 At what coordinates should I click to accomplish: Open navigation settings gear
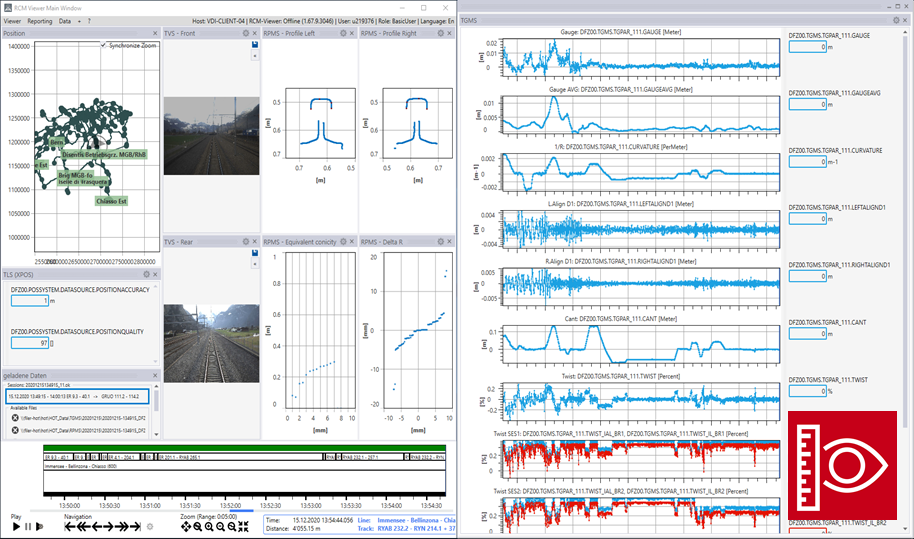pos(150,526)
